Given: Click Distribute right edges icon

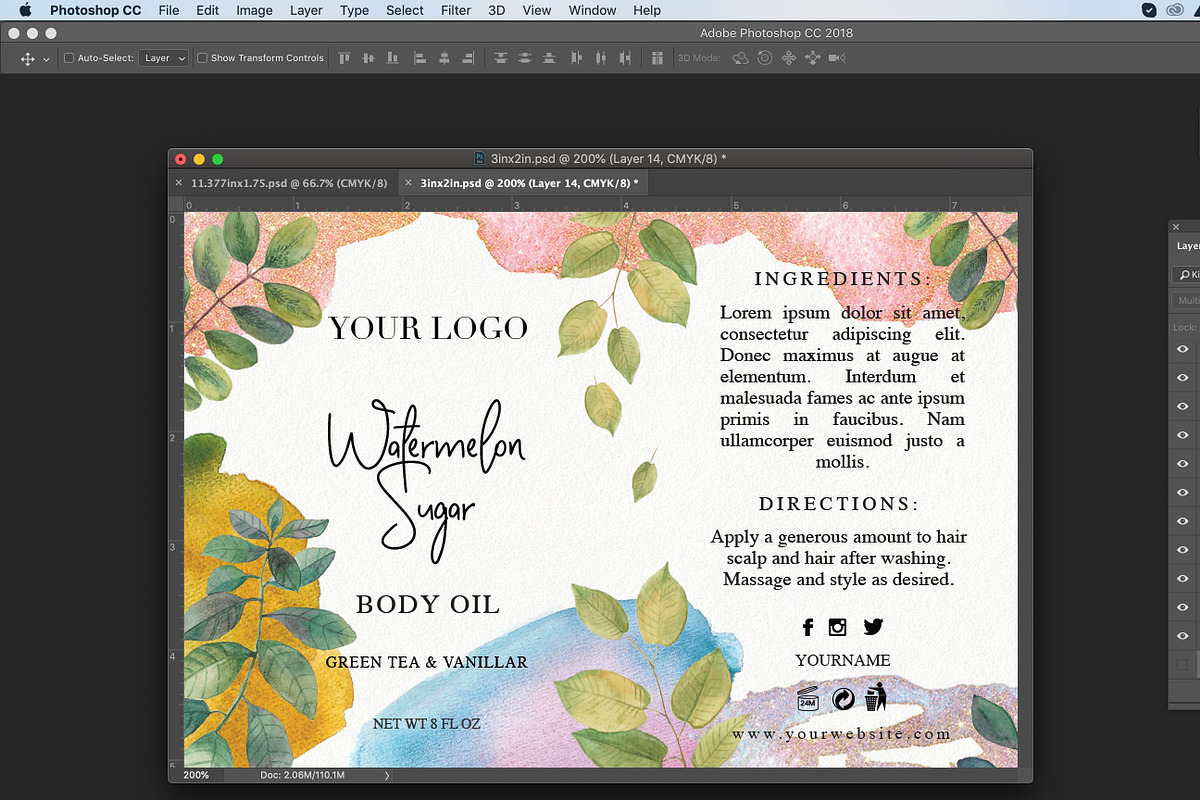Looking at the screenshot, I should tap(623, 58).
